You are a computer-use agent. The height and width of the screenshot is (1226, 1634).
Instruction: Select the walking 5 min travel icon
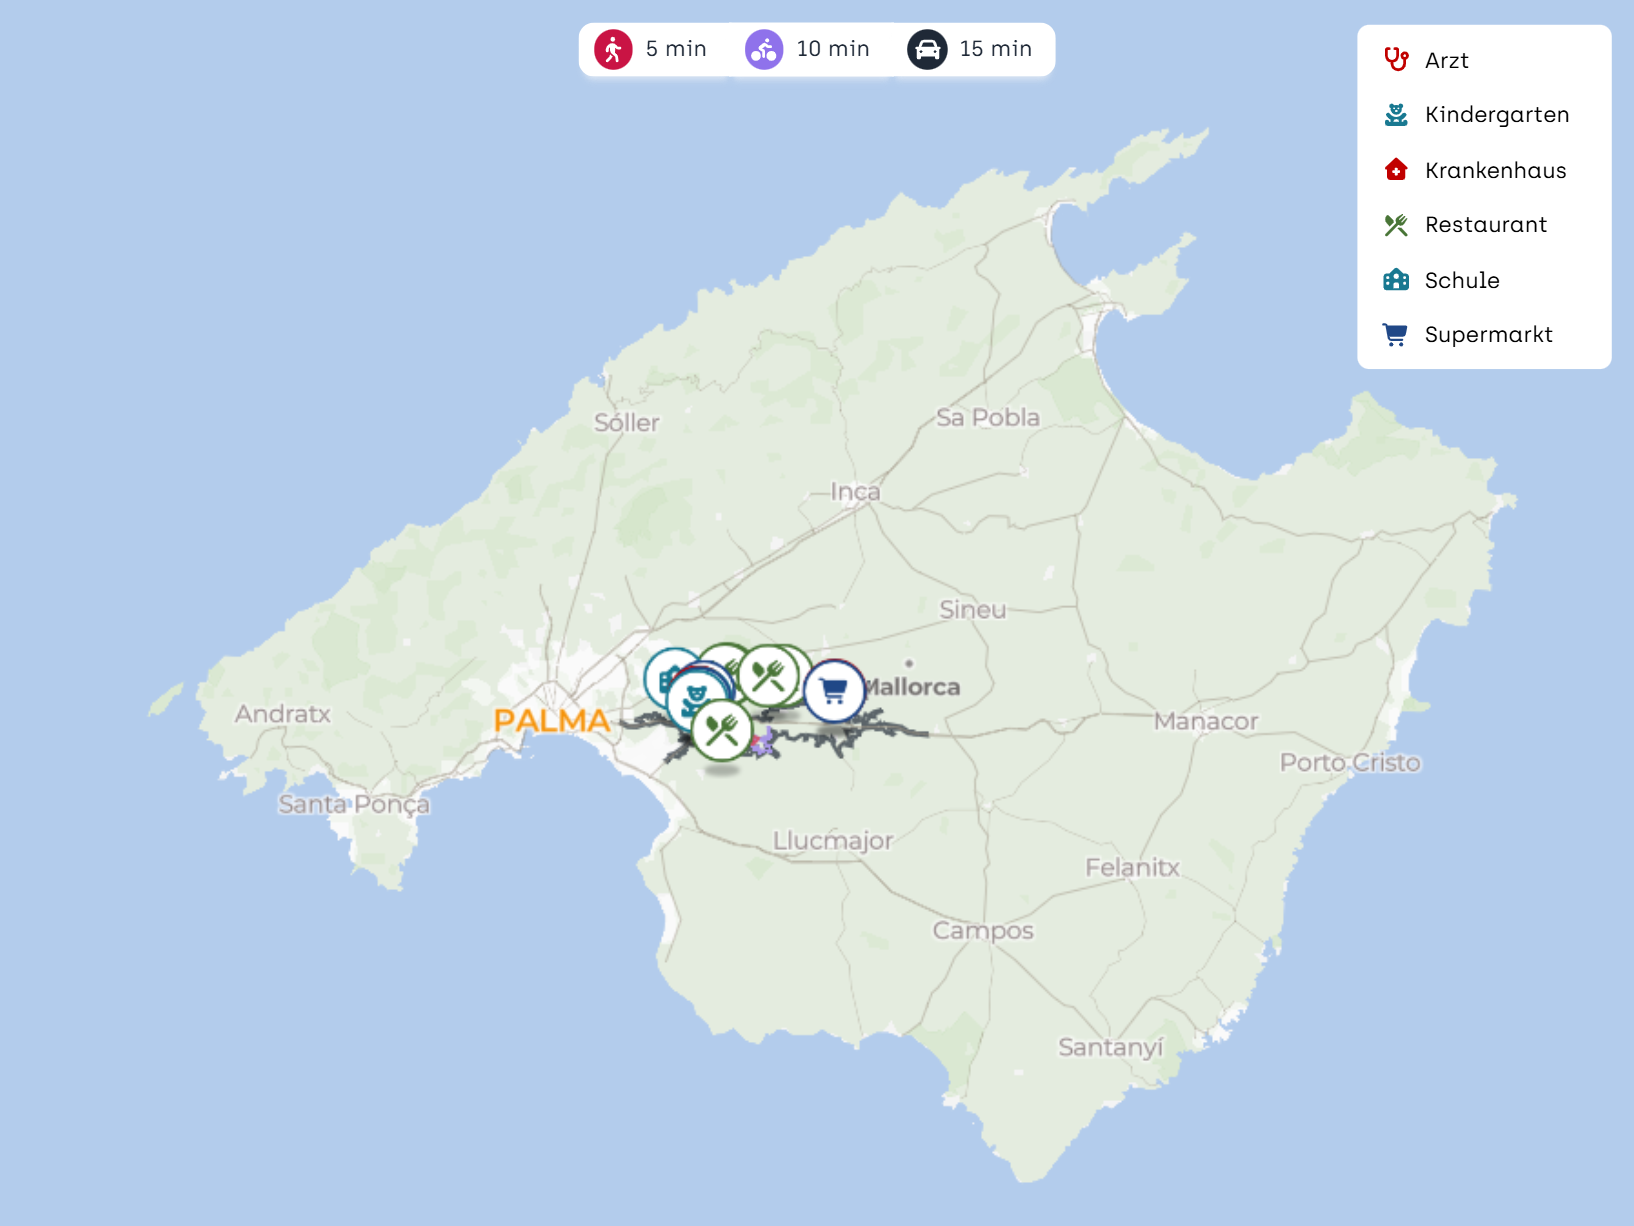pos(613,49)
